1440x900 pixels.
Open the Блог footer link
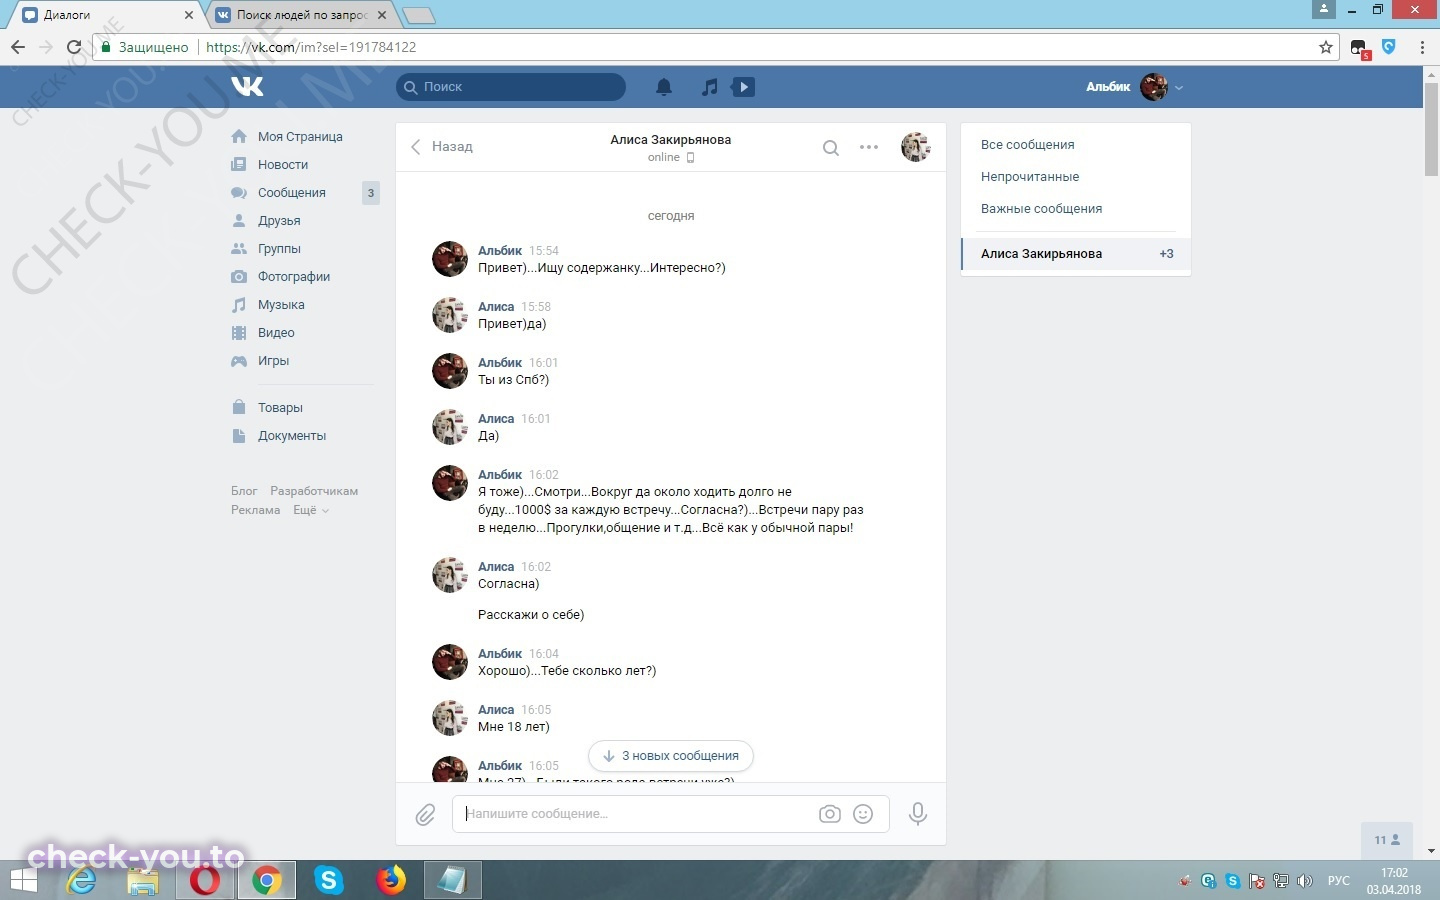pos(244,491)
